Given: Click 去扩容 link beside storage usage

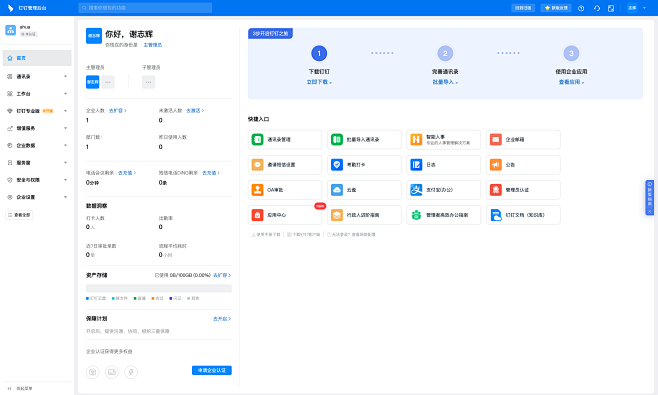Looking at the screenshot, I should coord(222,275).
